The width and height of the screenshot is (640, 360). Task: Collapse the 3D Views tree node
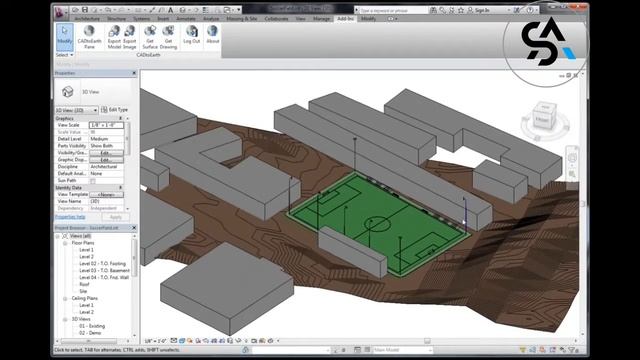click(65, 320)
